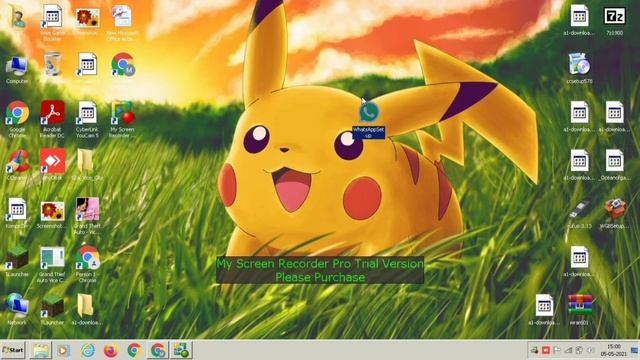Select My Screen Recorder desktop shortcut
This screenshot has height=360, width=640.
(x=122, y=118)
